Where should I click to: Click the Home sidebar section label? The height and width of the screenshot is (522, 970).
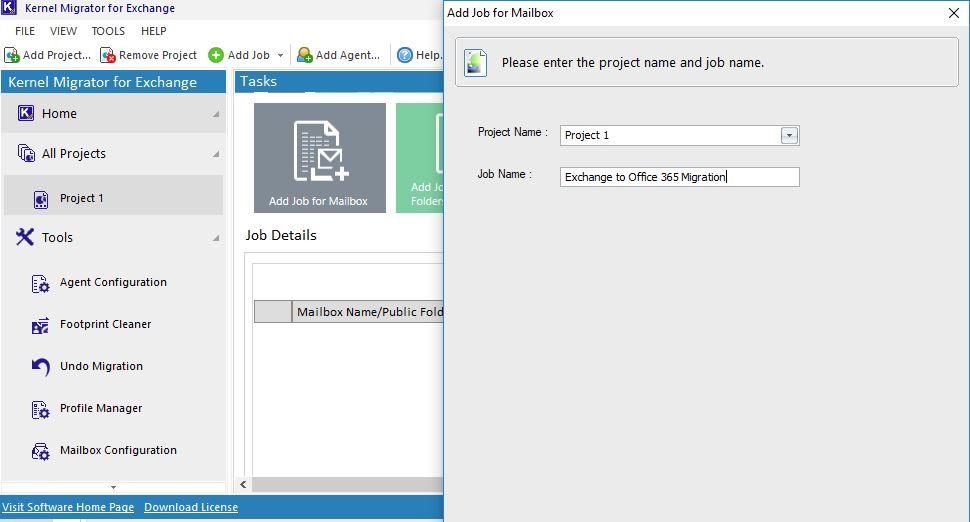point(59,113)
